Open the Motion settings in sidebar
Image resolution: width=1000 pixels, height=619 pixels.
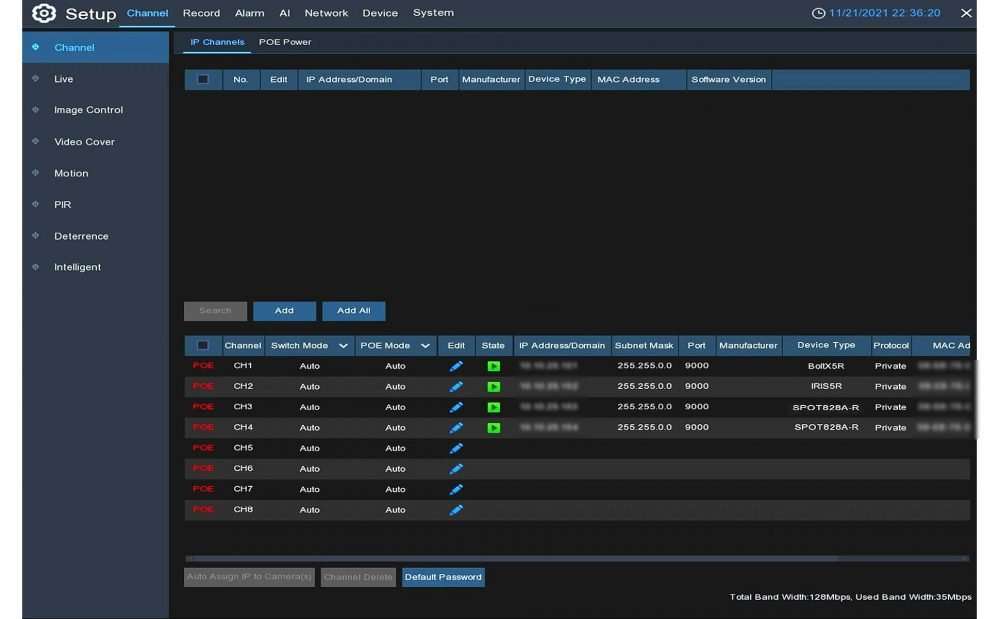71,173
